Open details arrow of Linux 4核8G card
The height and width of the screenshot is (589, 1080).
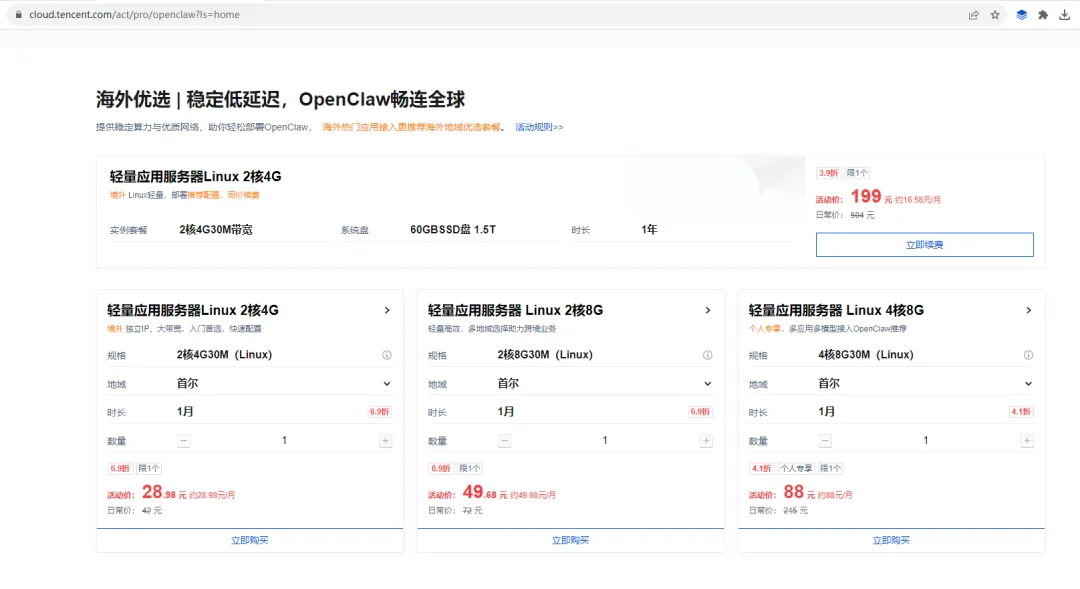pyautogui.click(x=1028, y=311)
